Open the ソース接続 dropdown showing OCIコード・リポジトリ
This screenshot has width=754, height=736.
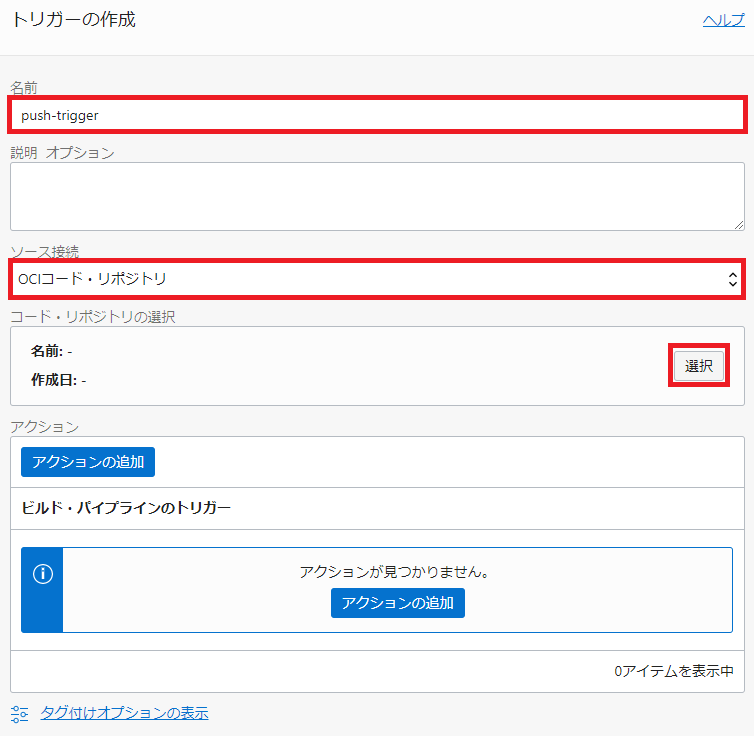point(377,279)
